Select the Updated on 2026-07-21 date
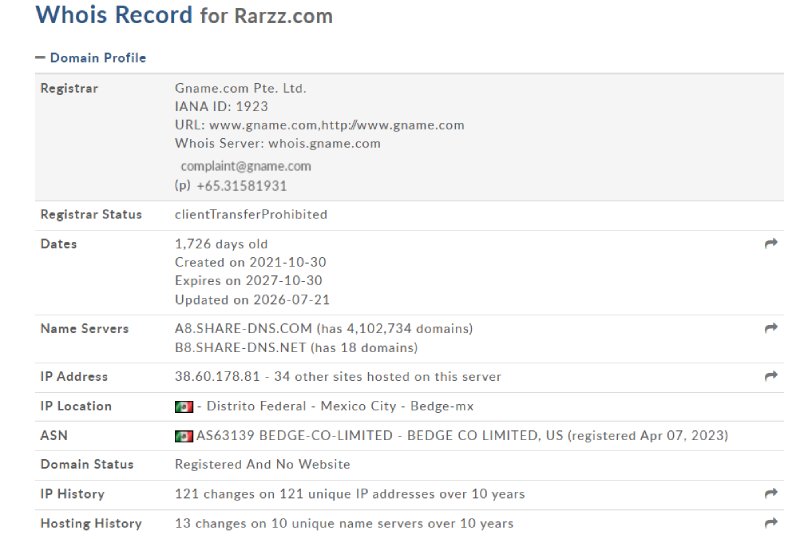 (x=253, y=300)
